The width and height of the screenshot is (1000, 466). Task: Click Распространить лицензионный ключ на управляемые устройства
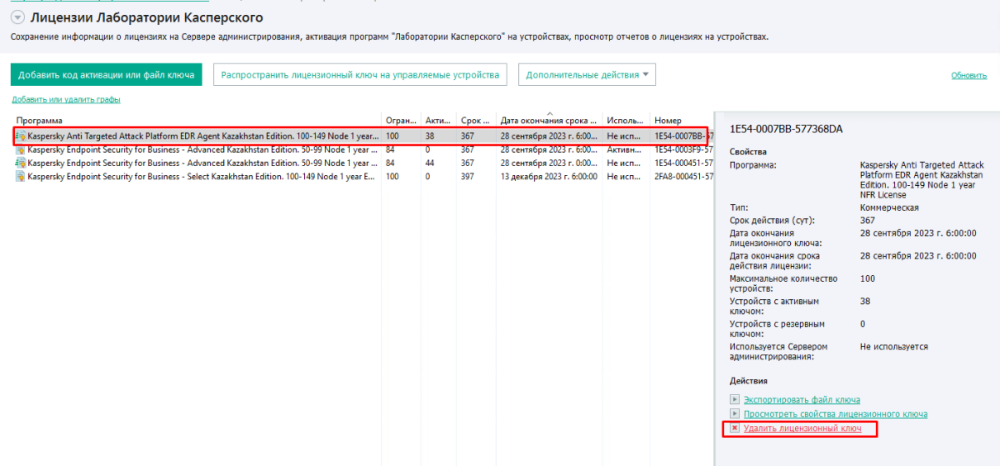(x=360, y=75)
